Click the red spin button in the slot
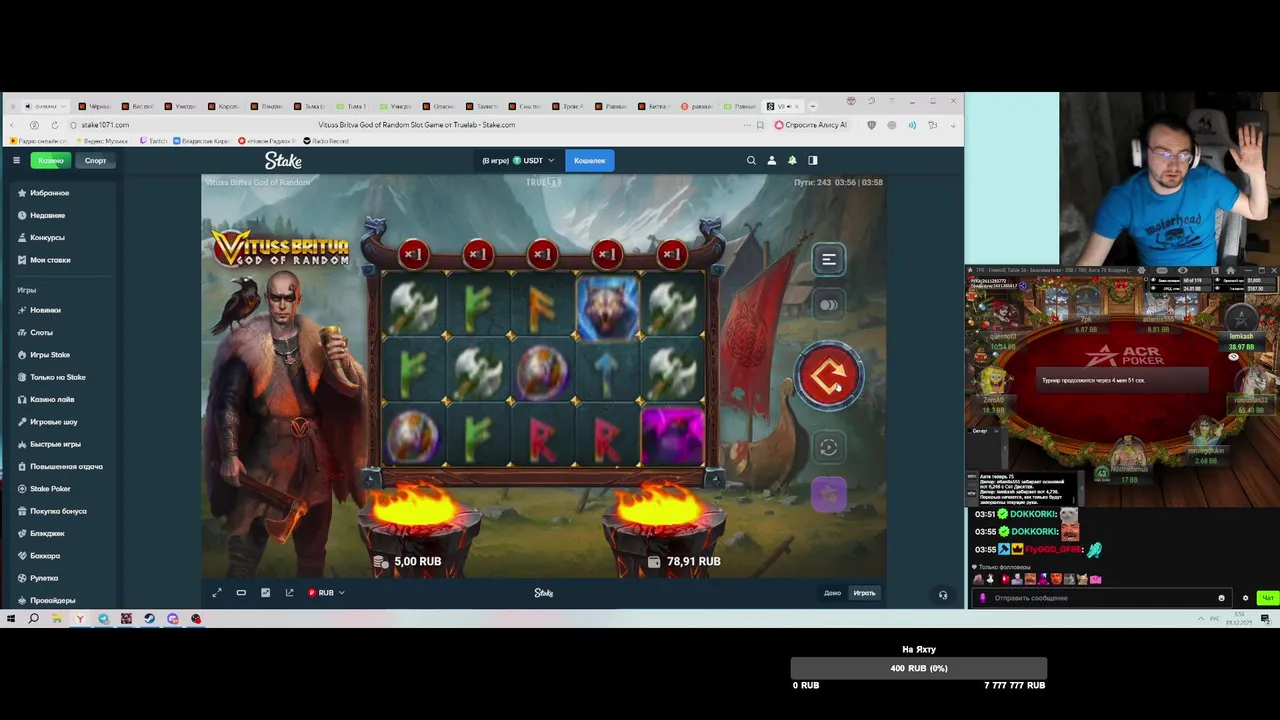 (x=828, y=377)
